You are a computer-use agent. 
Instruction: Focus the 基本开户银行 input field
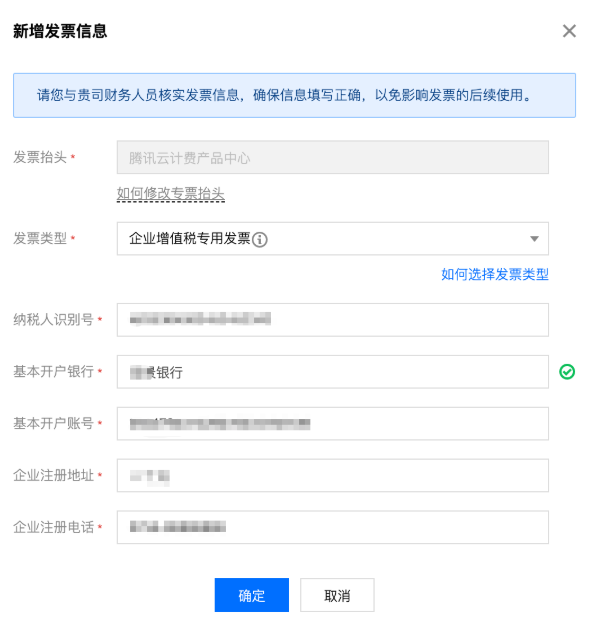[x=333, y=372]
